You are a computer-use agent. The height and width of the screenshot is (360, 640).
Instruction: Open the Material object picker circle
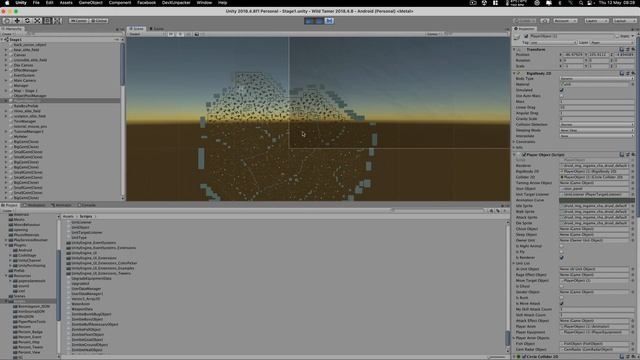pos(633,84)
